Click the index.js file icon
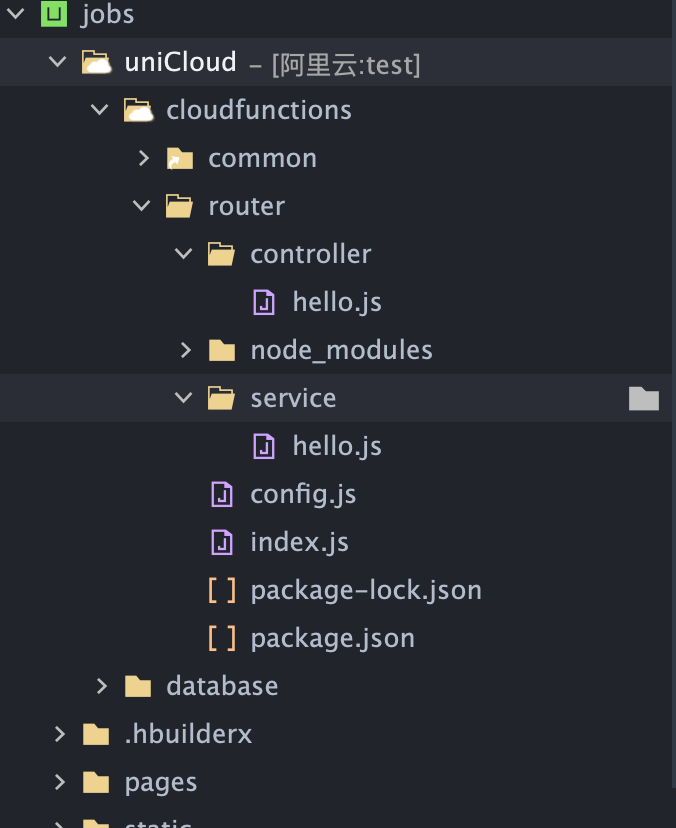 click(x=222, y=542)
